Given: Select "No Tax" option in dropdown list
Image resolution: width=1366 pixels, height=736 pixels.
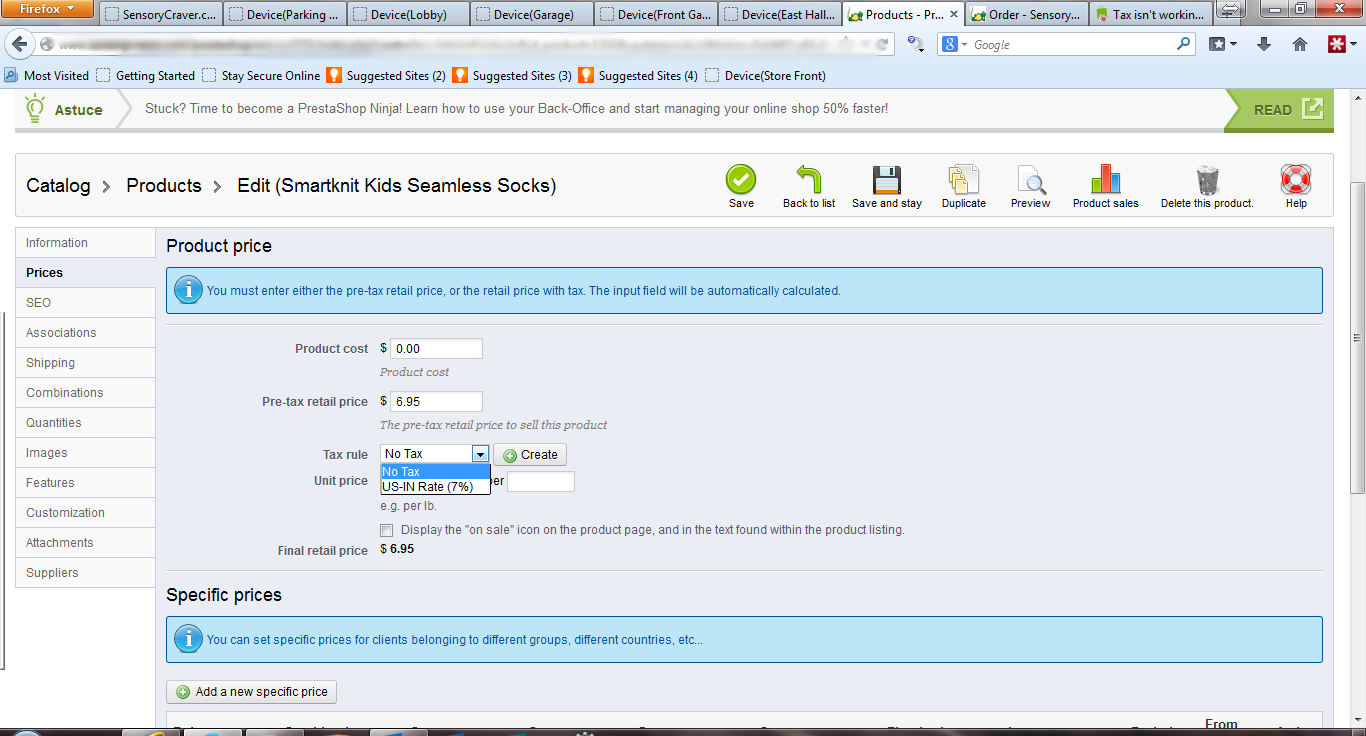Looking at the screenshot, I should pos(435,472).
